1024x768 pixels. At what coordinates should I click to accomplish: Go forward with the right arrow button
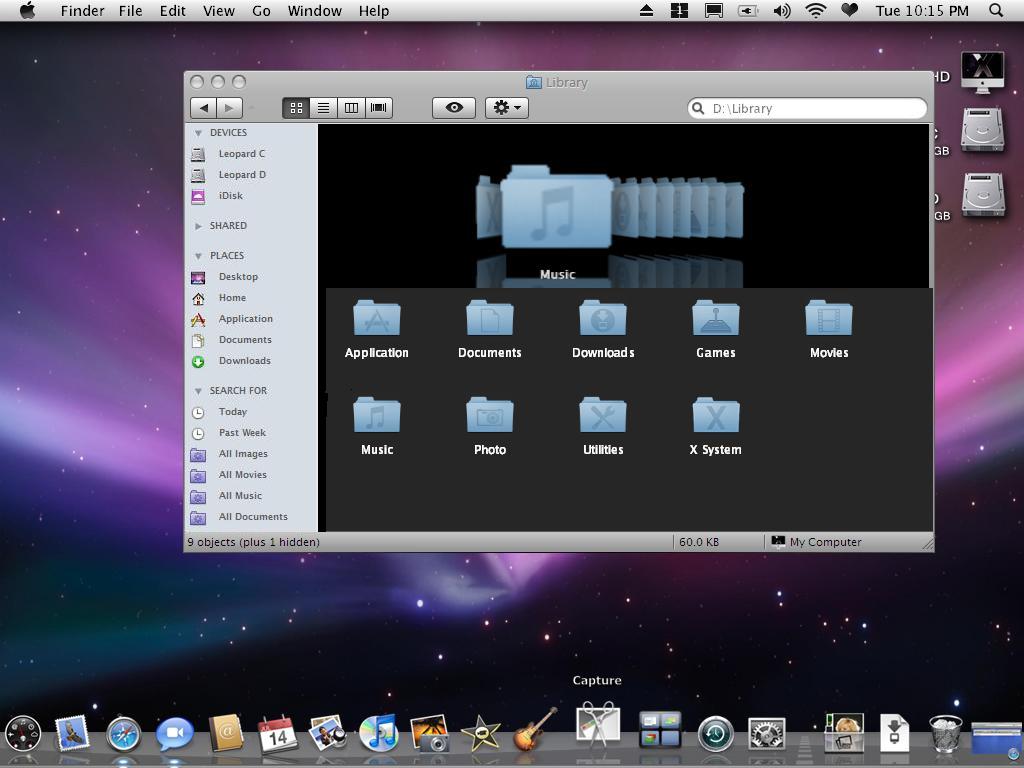229,108
